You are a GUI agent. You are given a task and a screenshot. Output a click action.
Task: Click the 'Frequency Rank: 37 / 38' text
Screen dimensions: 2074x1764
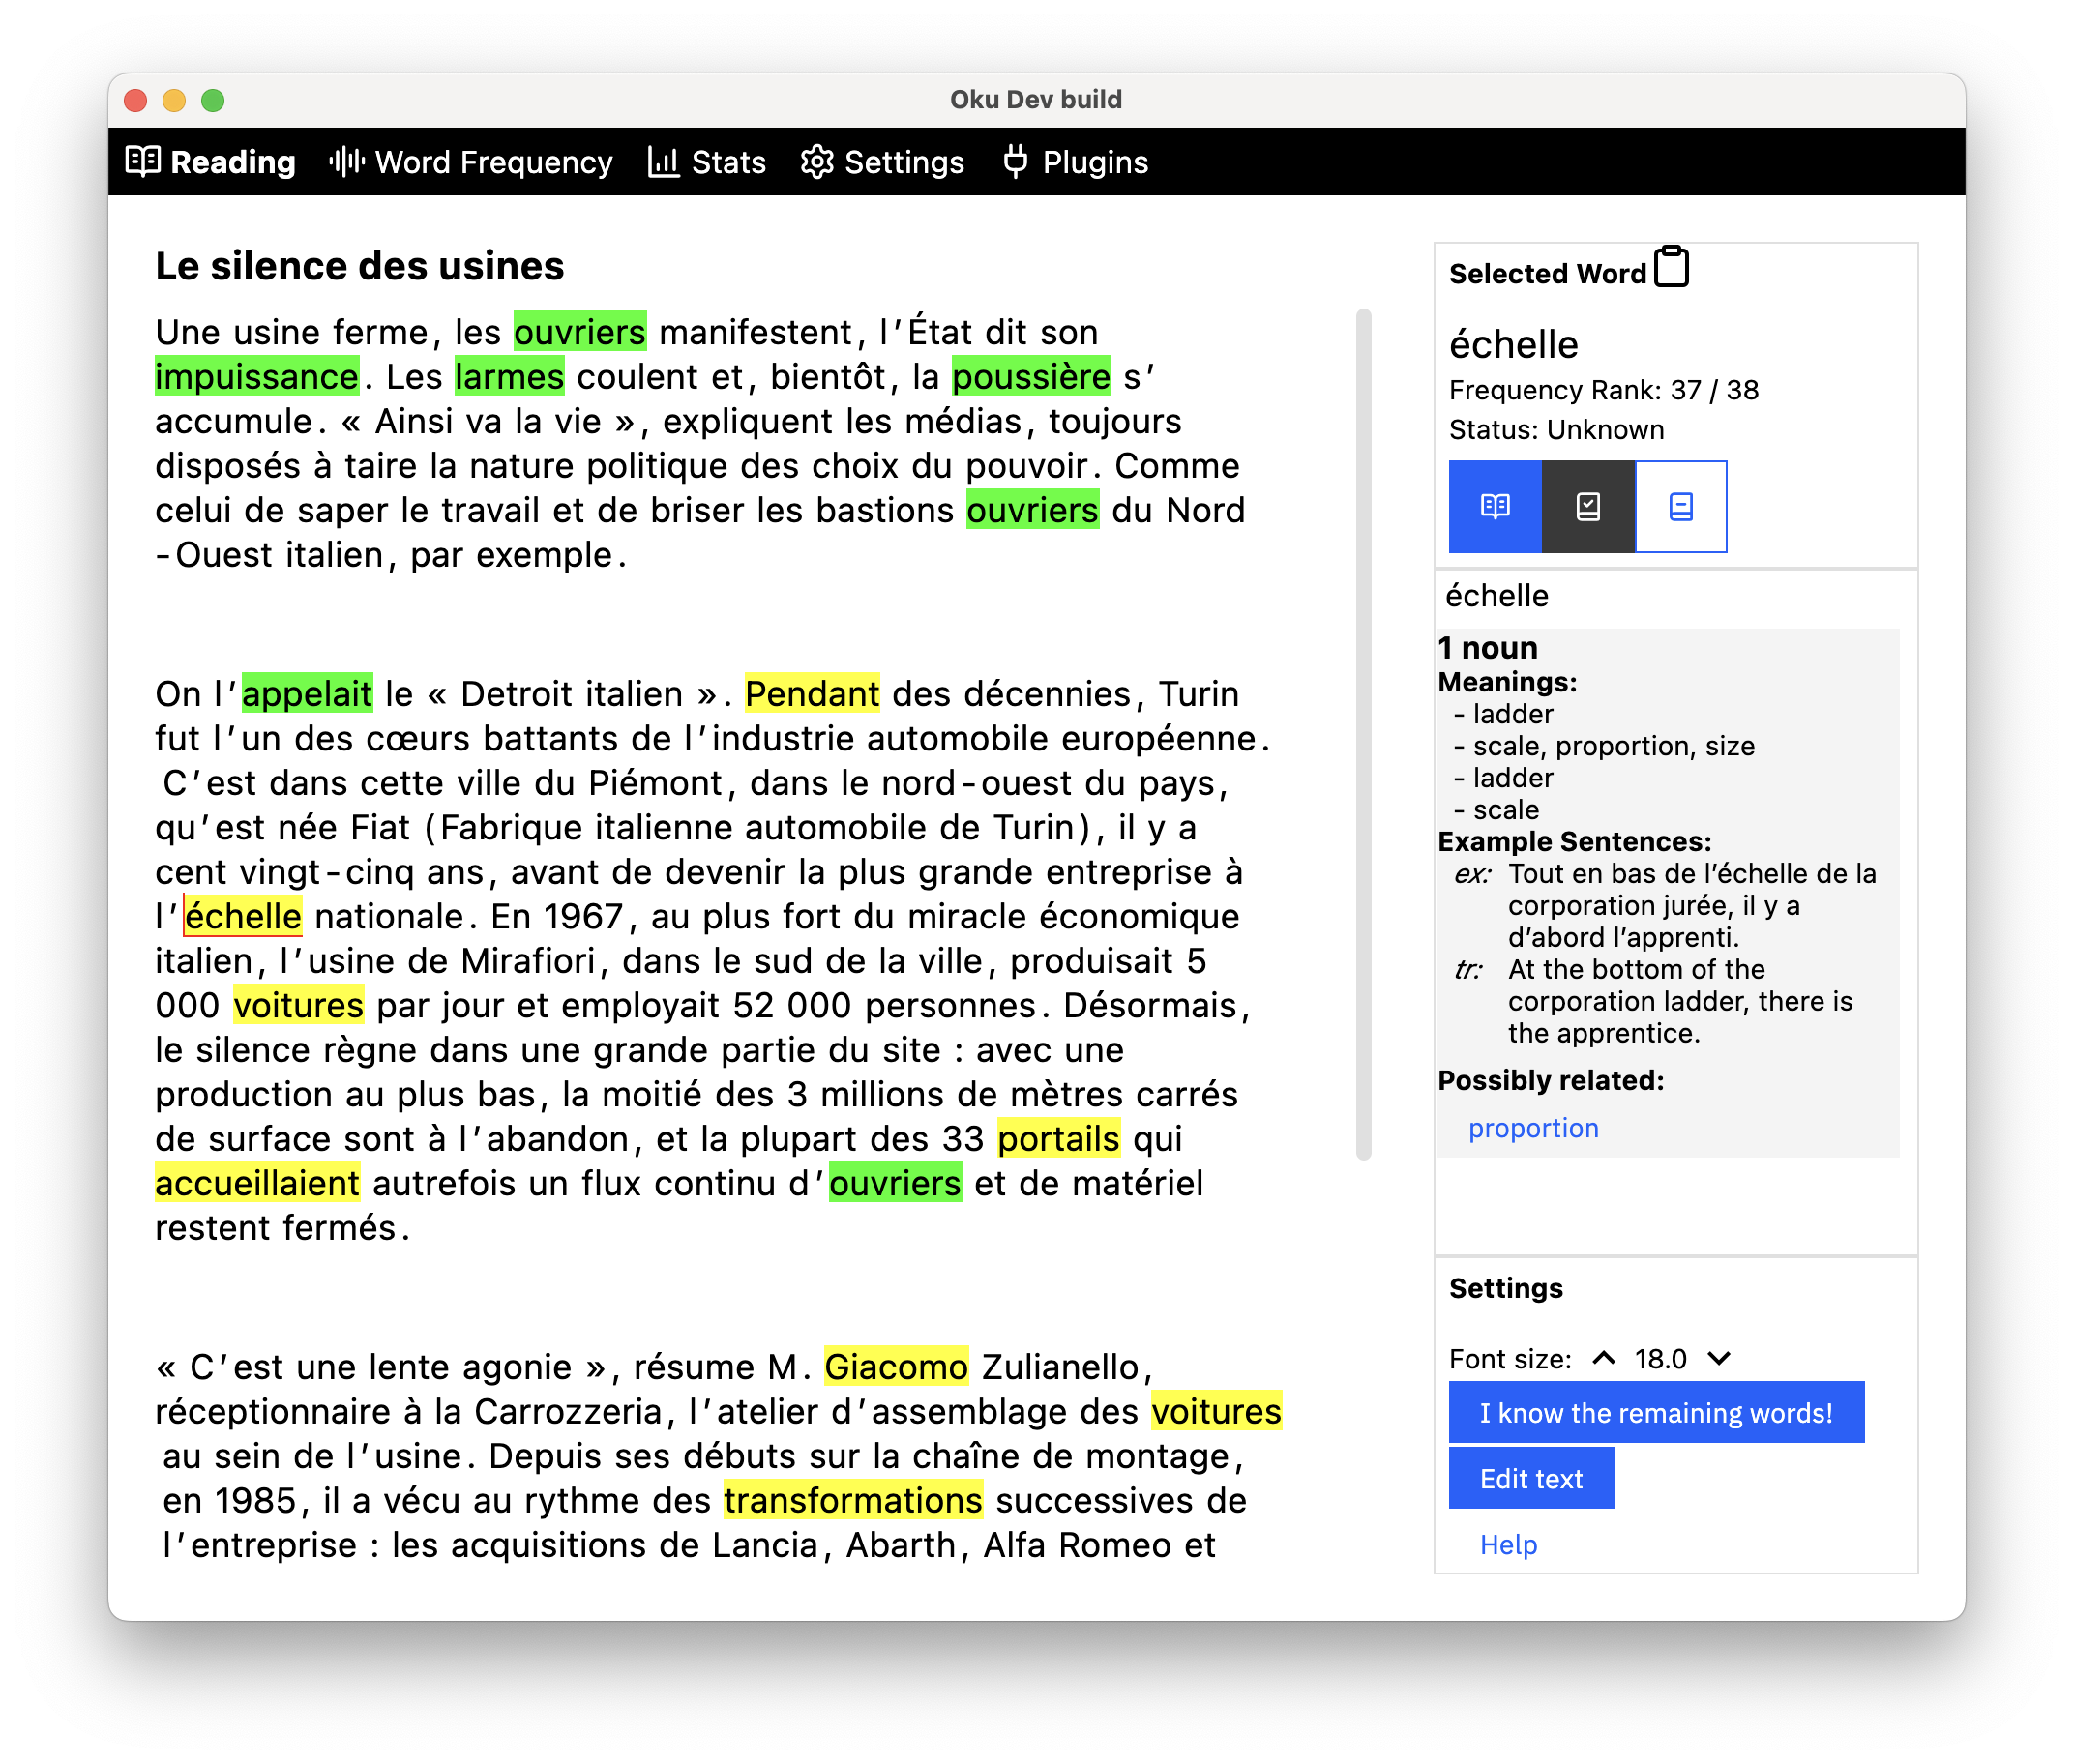click(x=1603, y=390)
